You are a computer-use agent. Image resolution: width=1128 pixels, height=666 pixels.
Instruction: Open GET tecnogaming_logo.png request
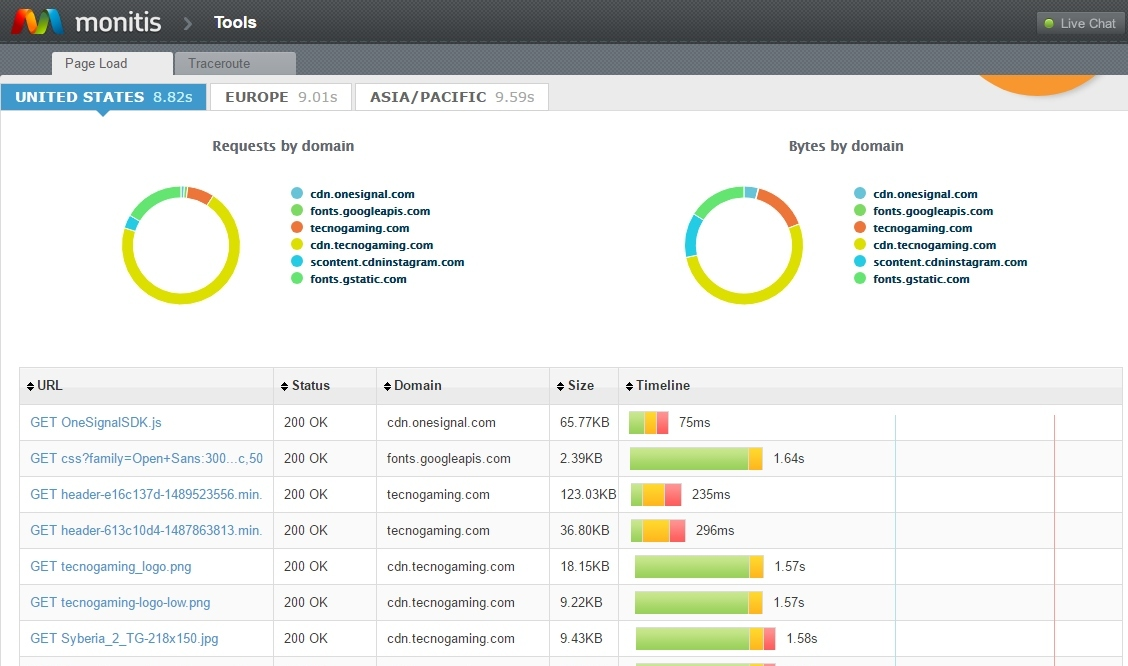coord(111,566)
